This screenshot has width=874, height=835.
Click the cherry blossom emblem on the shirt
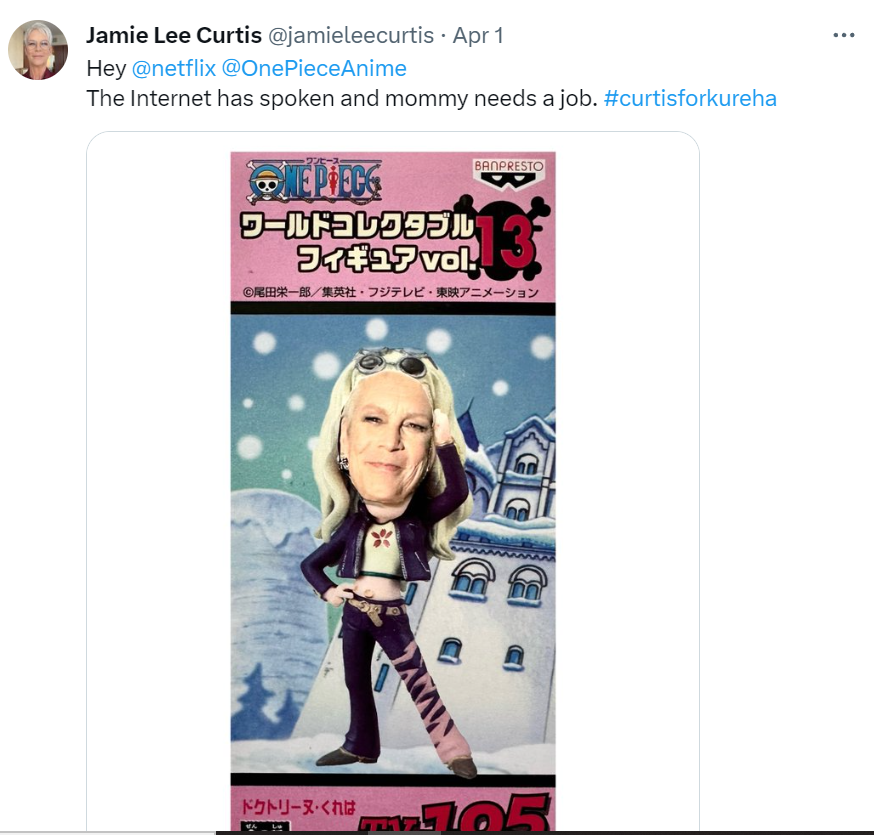(382, 537)
